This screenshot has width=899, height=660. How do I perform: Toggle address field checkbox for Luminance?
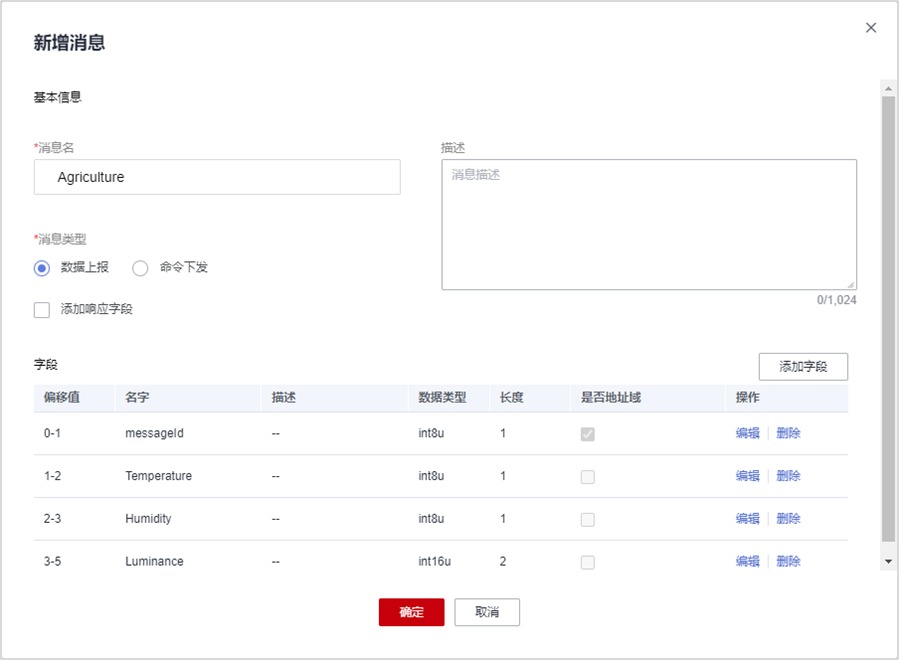pos(588,562)
